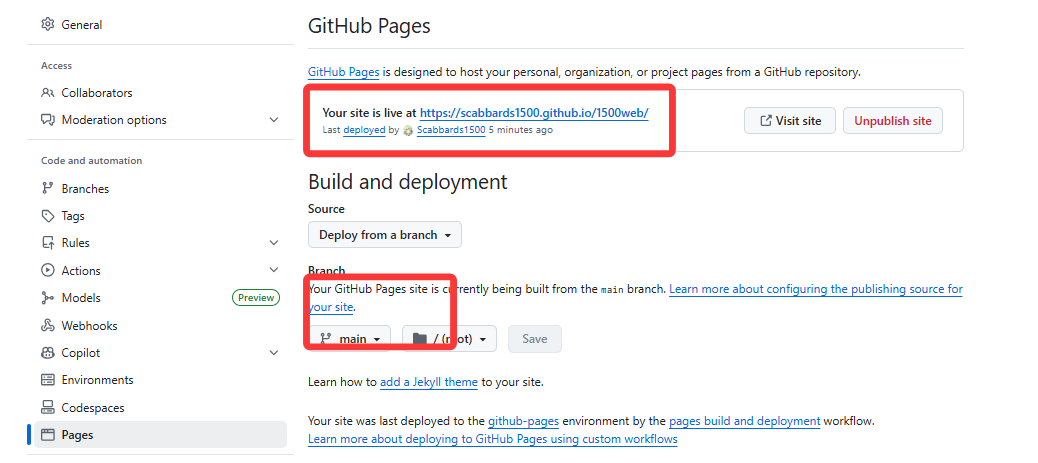Click the Scabbards1500 avatar image

(408, 130)
